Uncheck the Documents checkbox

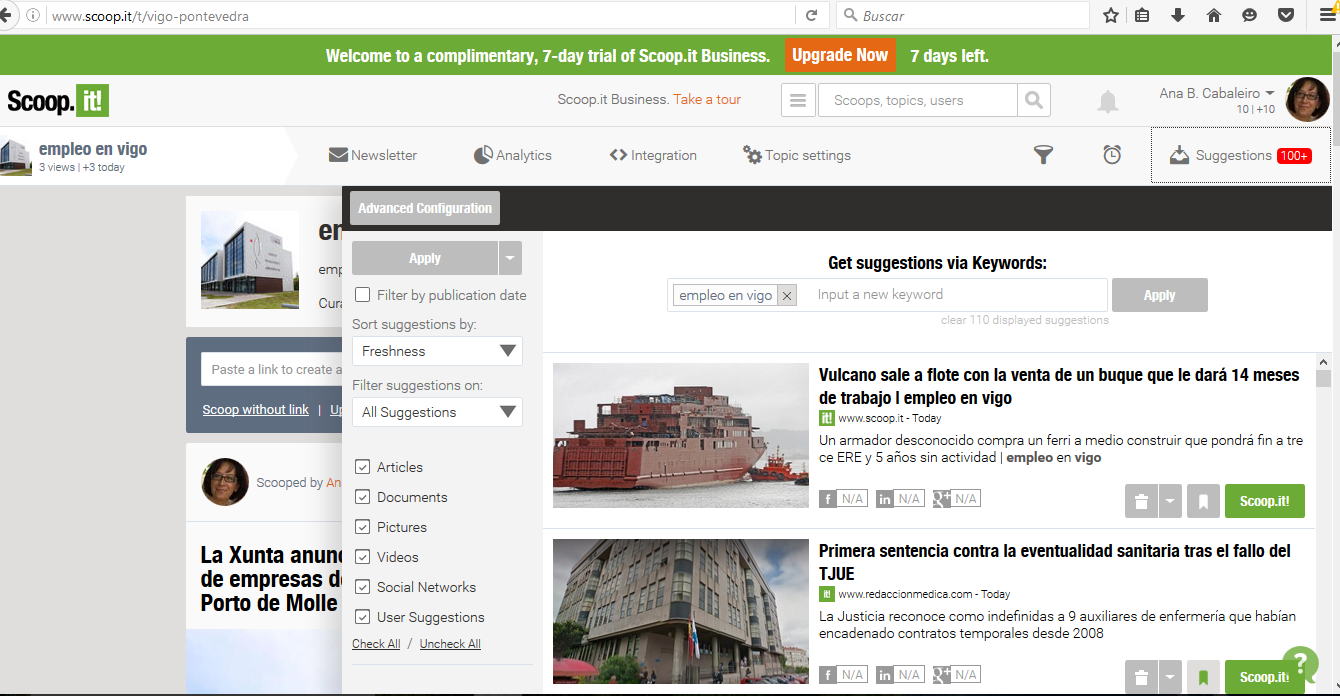click(x=363, y=497)
